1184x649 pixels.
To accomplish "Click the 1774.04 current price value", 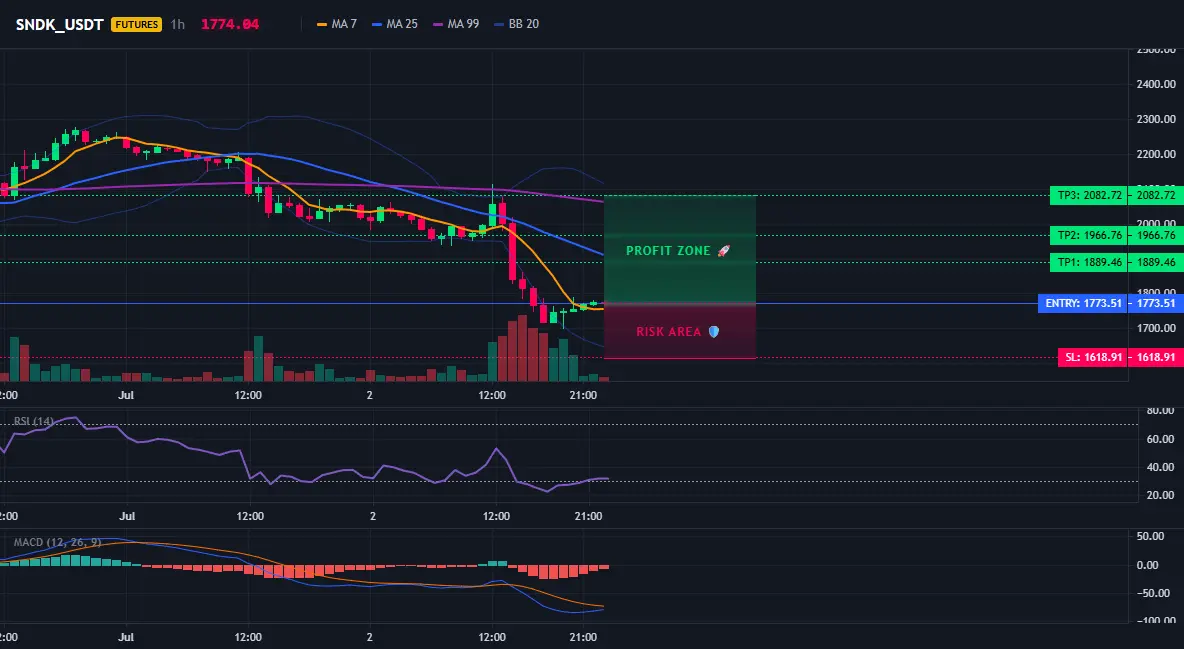I will pyautogui.click(x=230, y=24).
